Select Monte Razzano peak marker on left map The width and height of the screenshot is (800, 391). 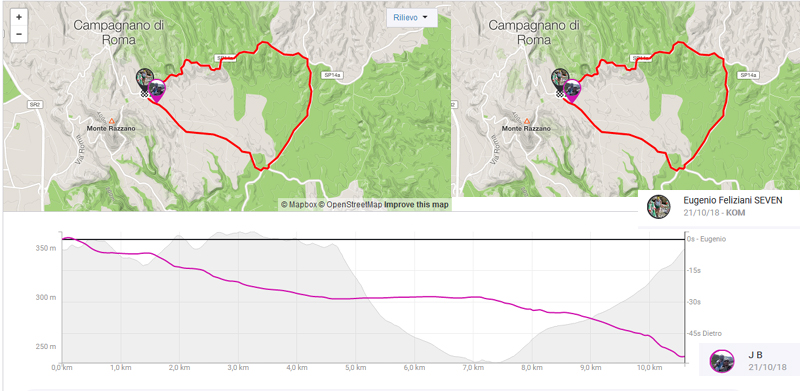[111, 120]
